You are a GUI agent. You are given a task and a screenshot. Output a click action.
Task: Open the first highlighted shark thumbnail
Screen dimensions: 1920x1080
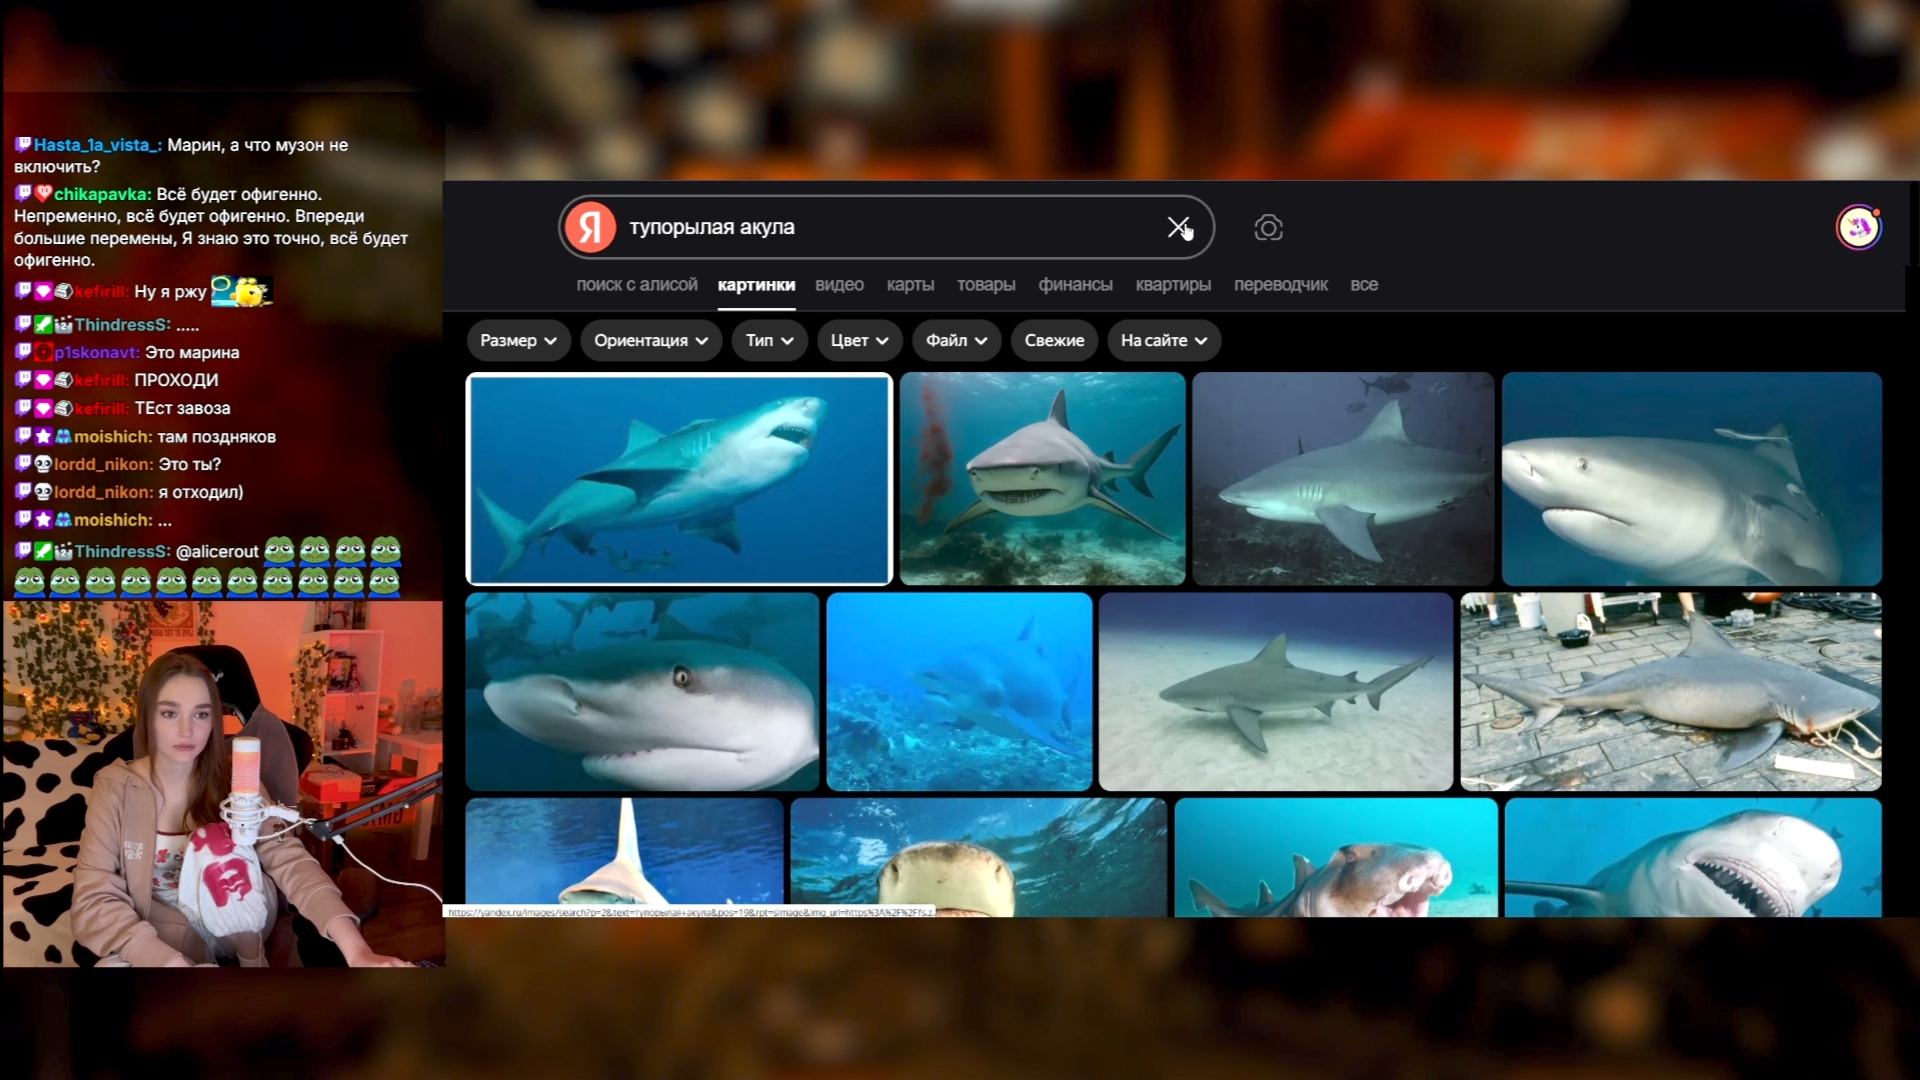(679, 478)
